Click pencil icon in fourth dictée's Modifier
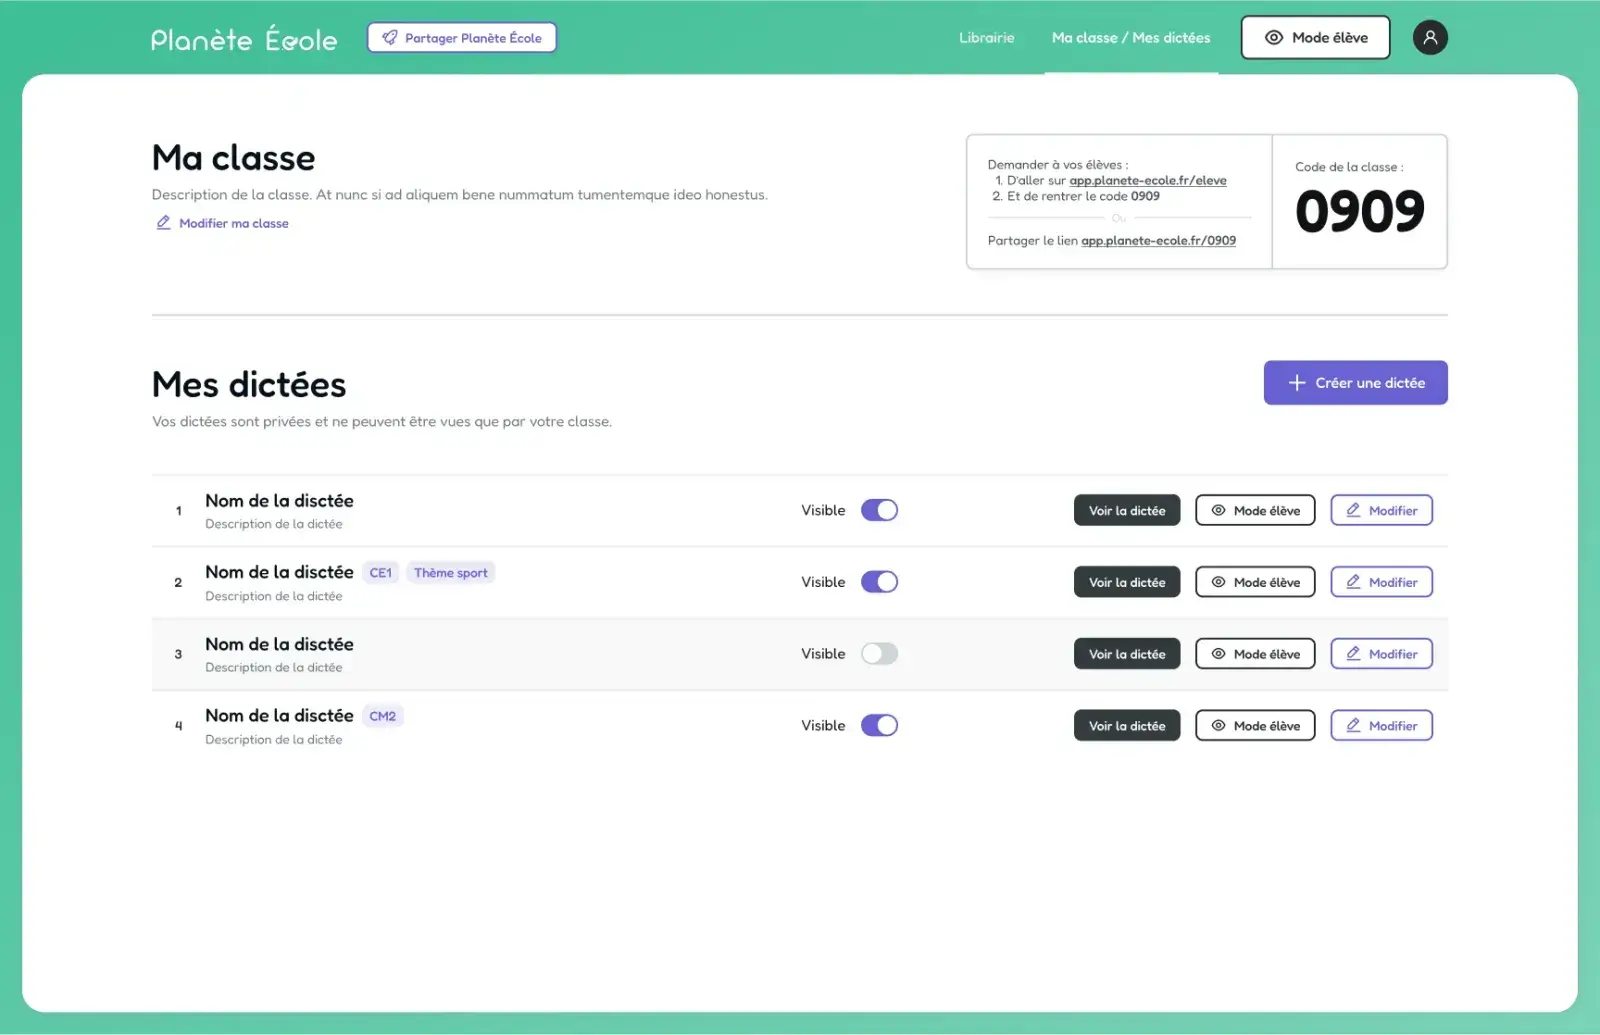This screenshot has width=1600, height=1035. pyautogui.click(x=1353, y=725)
